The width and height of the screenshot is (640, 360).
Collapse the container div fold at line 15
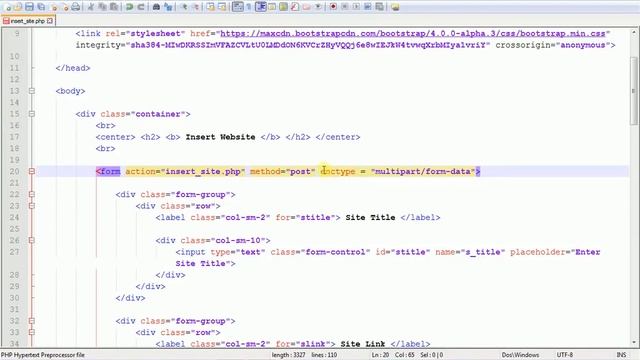[x=31, y=114]
